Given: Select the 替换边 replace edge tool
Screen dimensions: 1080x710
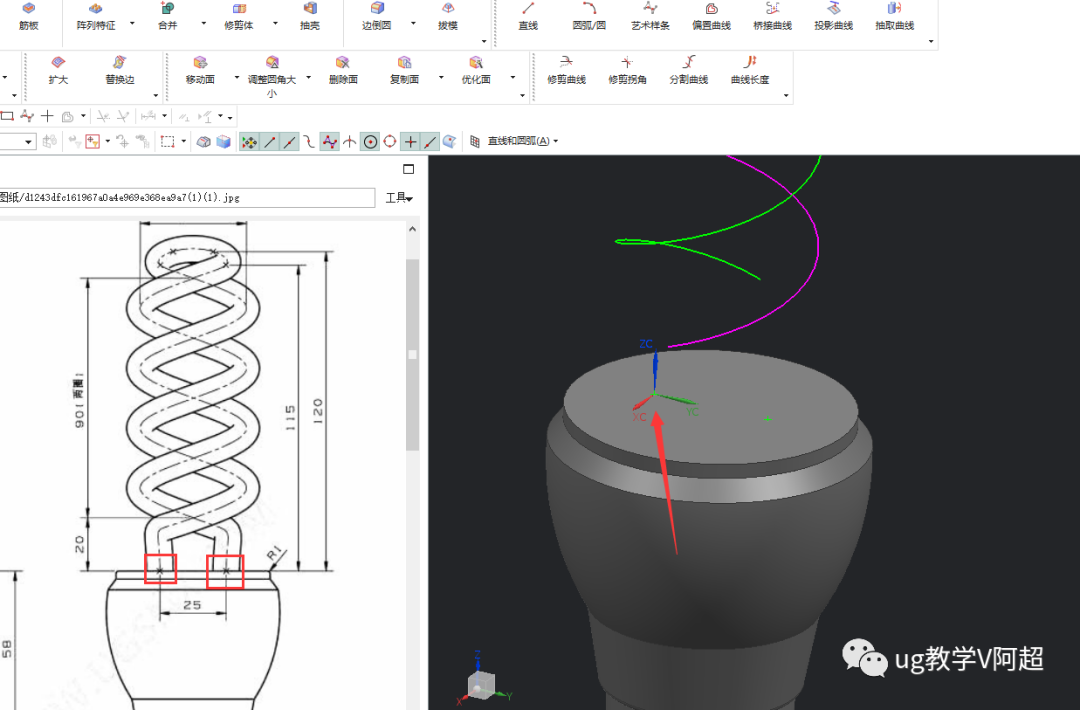Looking at the screenshot, I should (120, 71).
